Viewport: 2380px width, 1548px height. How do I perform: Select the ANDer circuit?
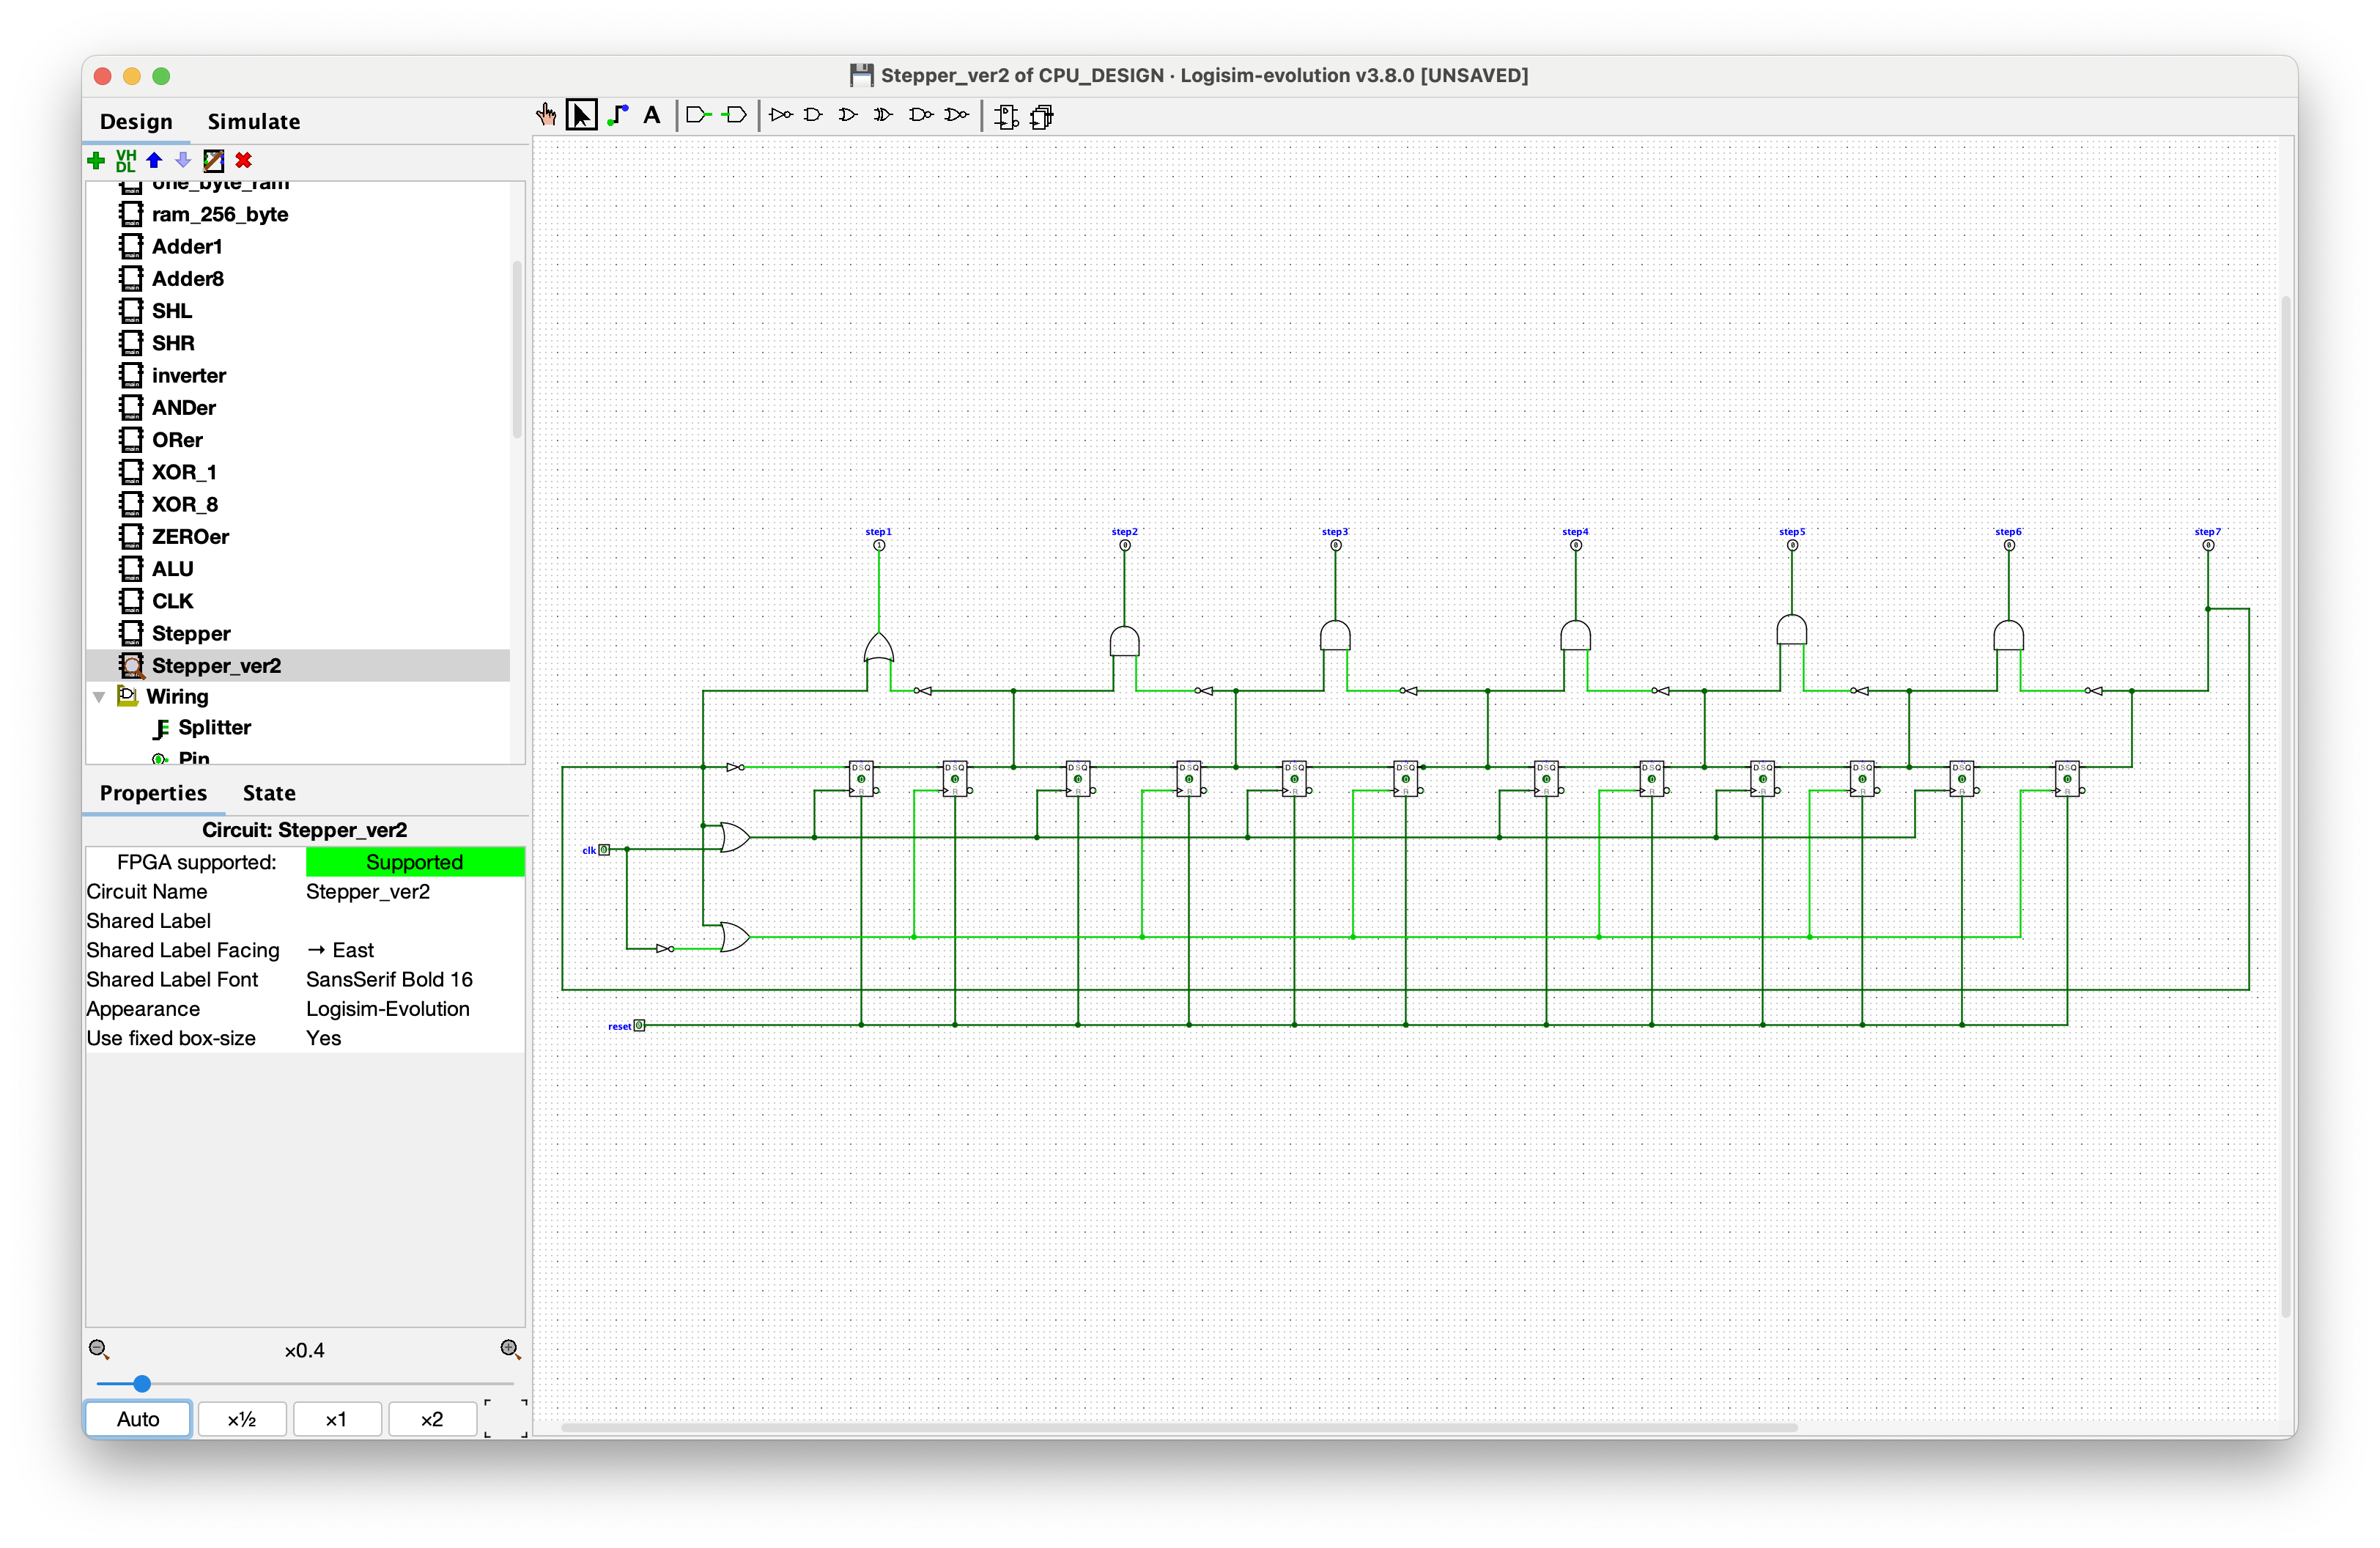[183, 408]
